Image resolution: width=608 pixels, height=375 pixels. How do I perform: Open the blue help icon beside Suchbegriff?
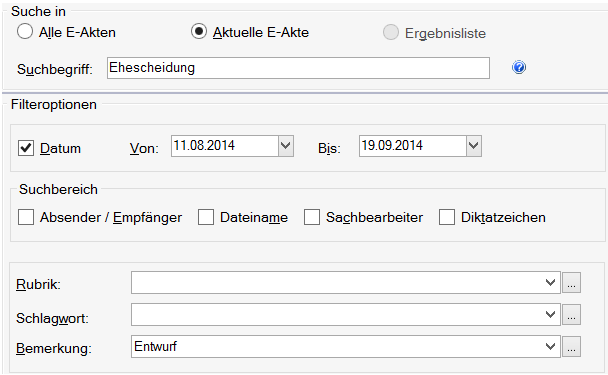(x=519, y=67)
